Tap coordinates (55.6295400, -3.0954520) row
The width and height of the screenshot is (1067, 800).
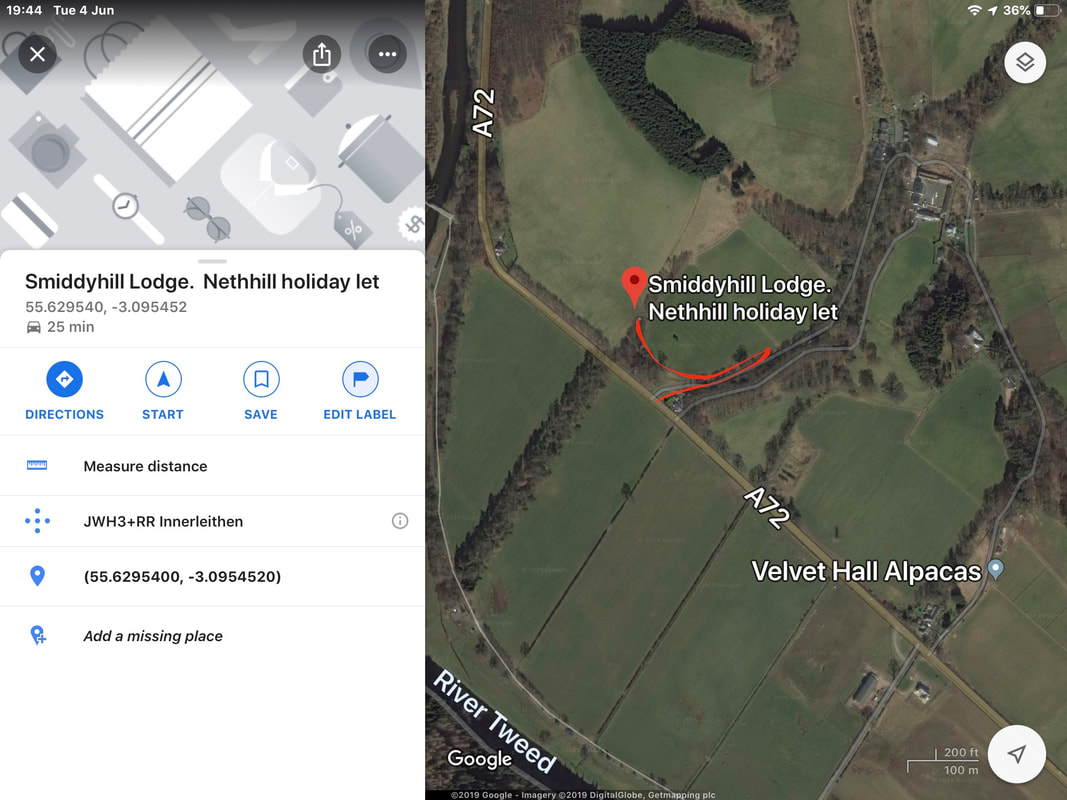[212, 576]
